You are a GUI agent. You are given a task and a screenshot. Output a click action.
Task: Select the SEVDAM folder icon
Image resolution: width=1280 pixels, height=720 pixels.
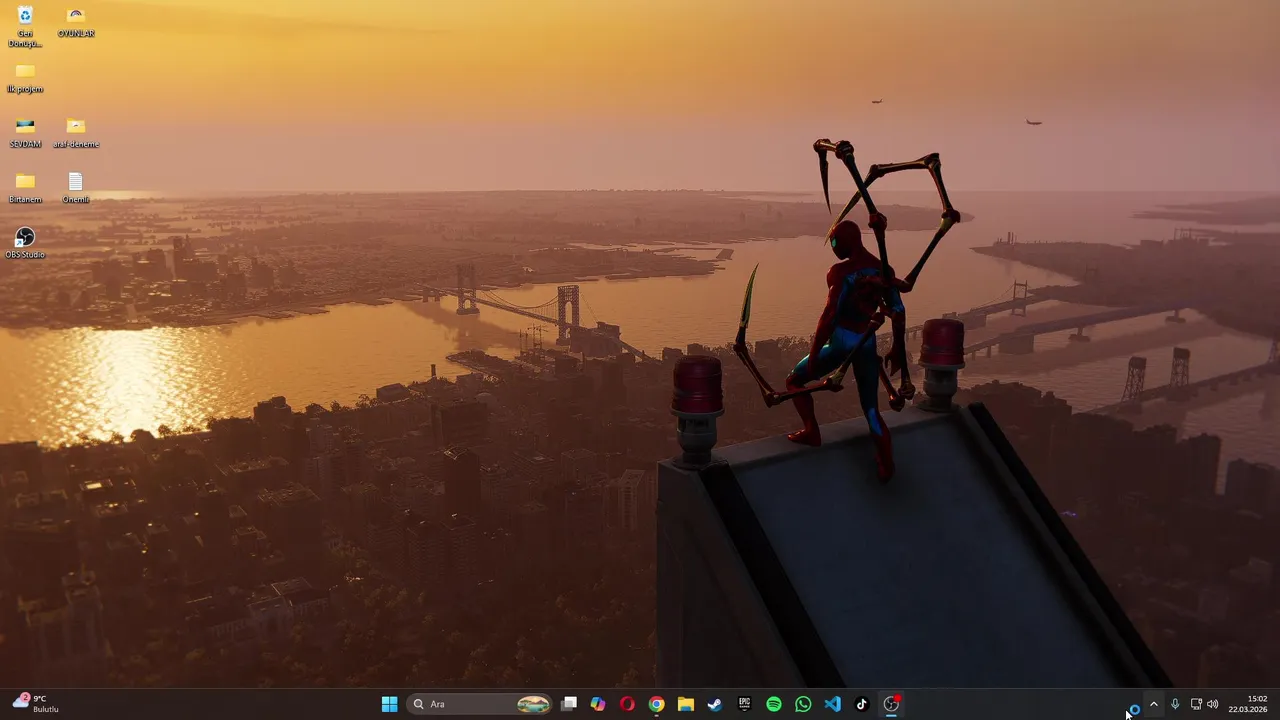click(x=25, y=133)
